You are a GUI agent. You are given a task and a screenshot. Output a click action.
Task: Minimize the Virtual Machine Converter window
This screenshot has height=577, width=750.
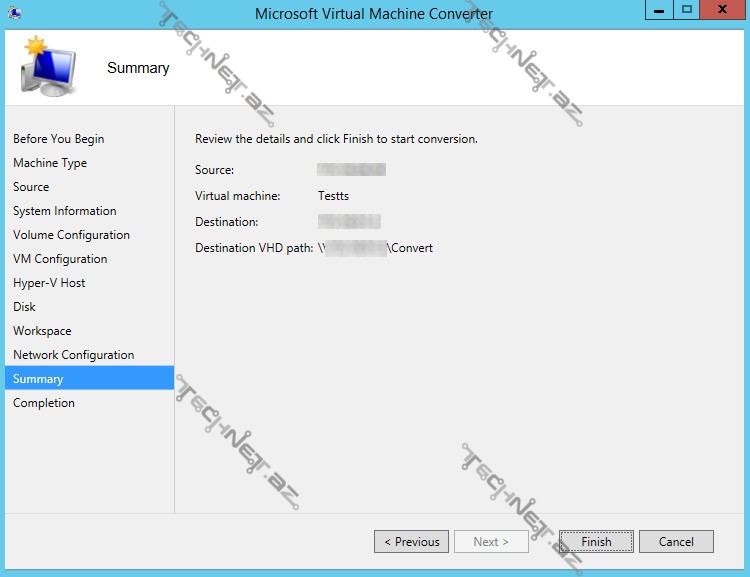tap(657, 10)
